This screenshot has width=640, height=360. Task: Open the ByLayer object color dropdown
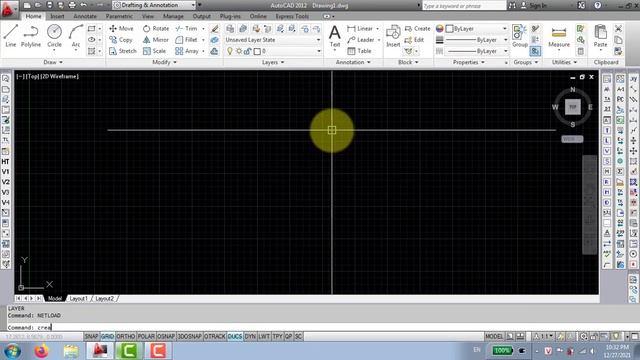(x=476, y=29)
